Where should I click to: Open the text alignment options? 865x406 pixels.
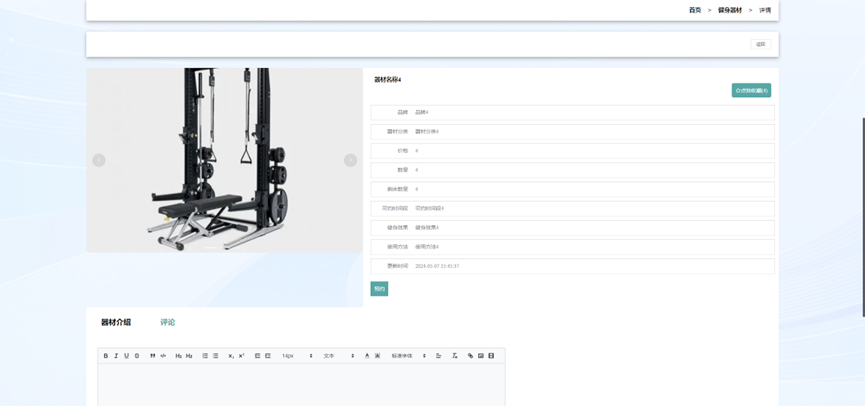439,356
